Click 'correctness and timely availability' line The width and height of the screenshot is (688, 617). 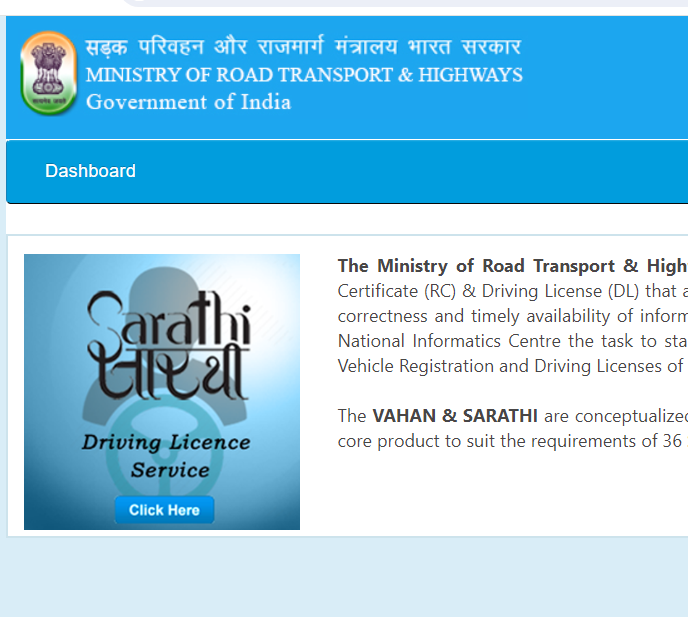[x=512, y=316]
